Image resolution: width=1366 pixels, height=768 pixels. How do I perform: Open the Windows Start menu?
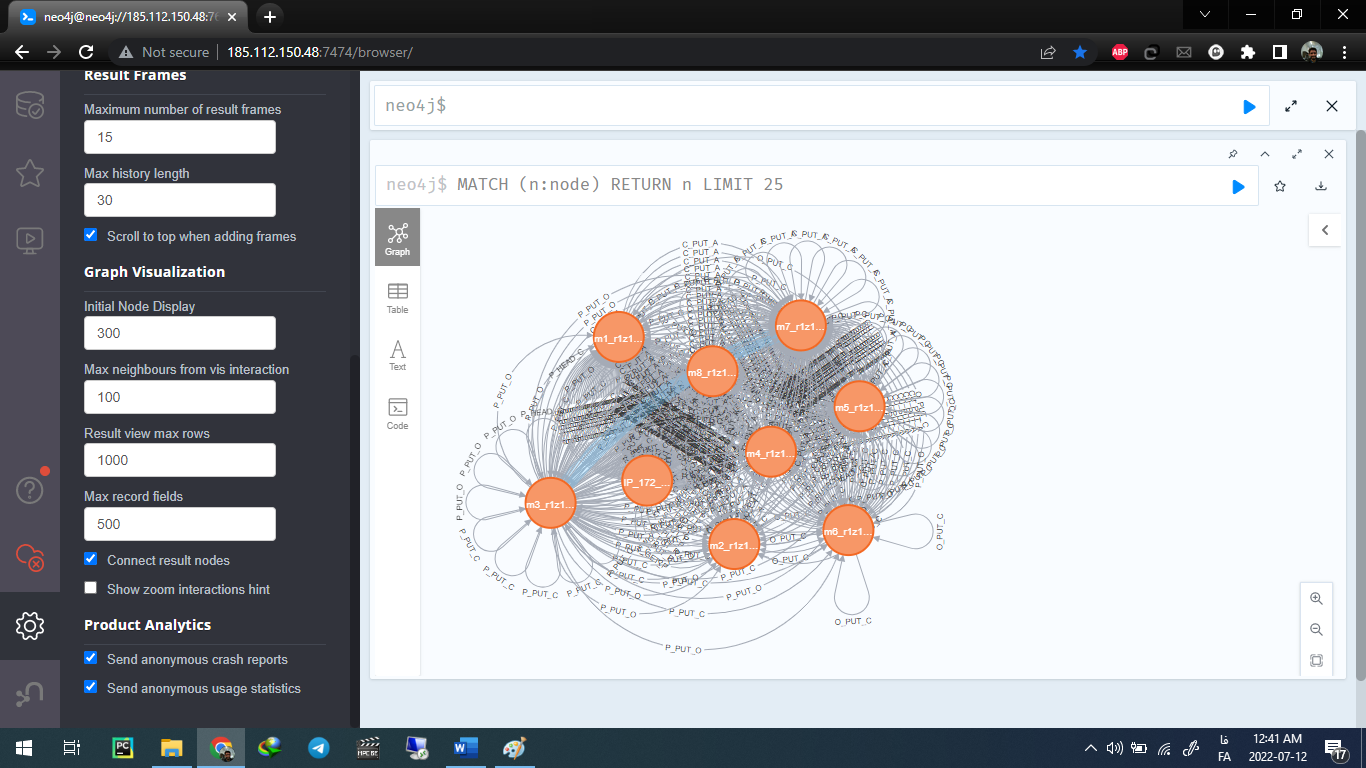pyautogui.click(x=23, y=747)
